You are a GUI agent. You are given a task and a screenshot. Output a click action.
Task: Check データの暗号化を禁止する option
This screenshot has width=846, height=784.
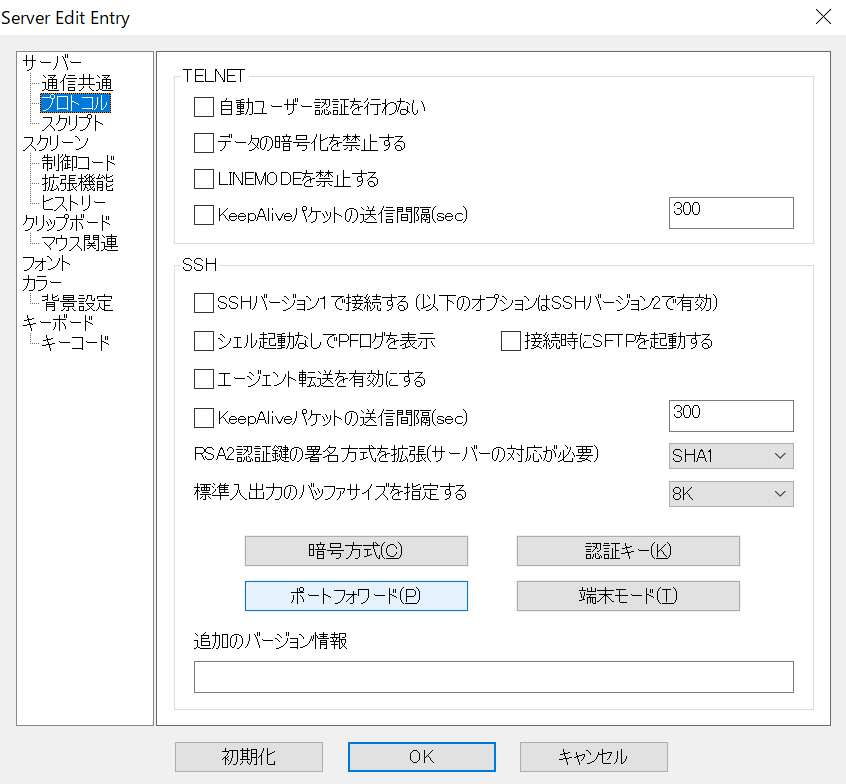coord(203,143)
